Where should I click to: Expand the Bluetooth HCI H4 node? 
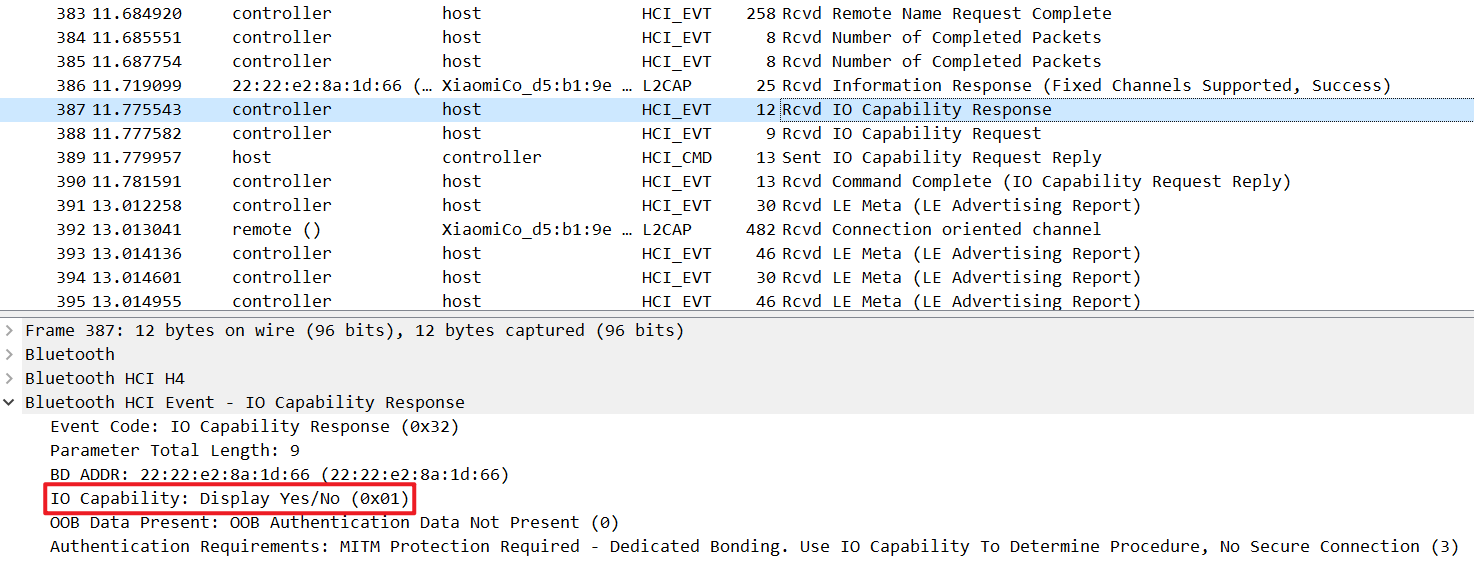(x=10, y=379)
